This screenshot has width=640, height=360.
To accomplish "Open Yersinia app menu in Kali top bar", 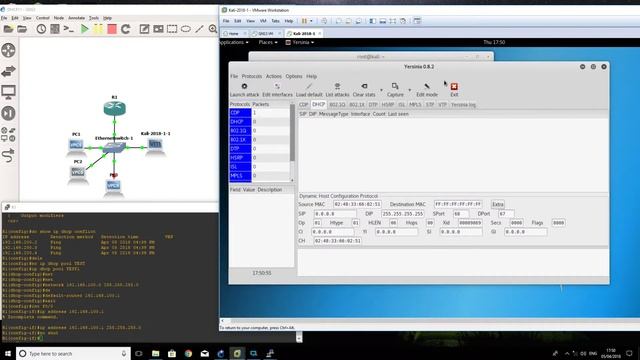I will pyautogui.click(x=300, y=42).
